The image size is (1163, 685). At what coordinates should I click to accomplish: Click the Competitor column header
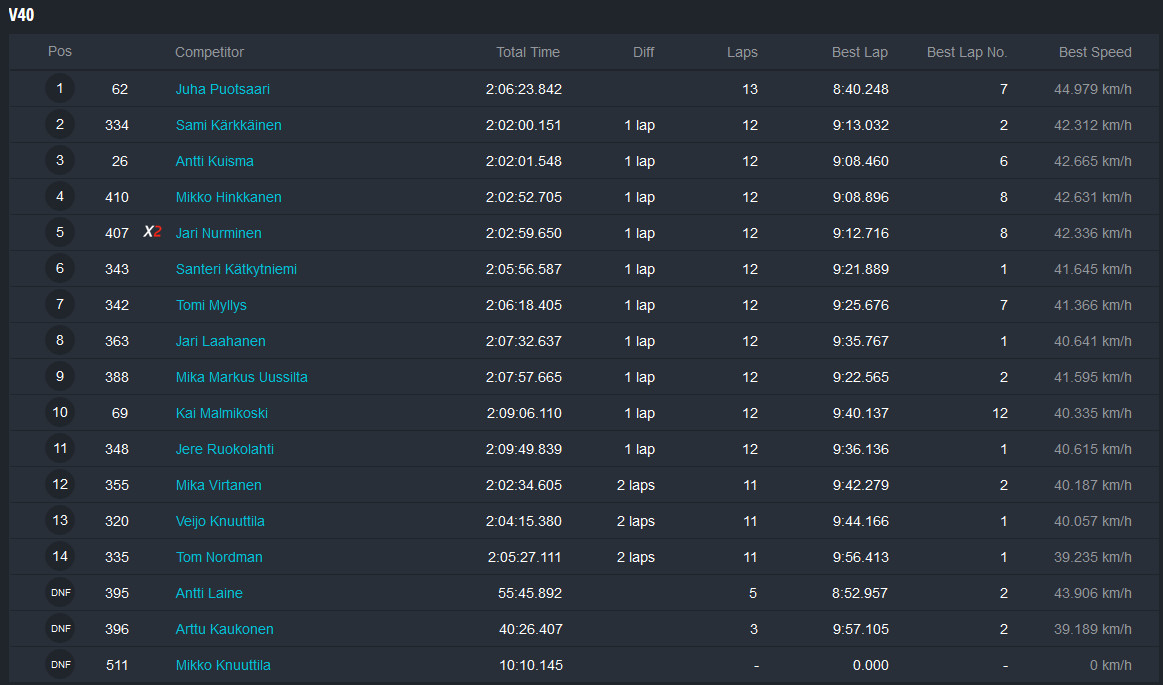coord(209,52)
